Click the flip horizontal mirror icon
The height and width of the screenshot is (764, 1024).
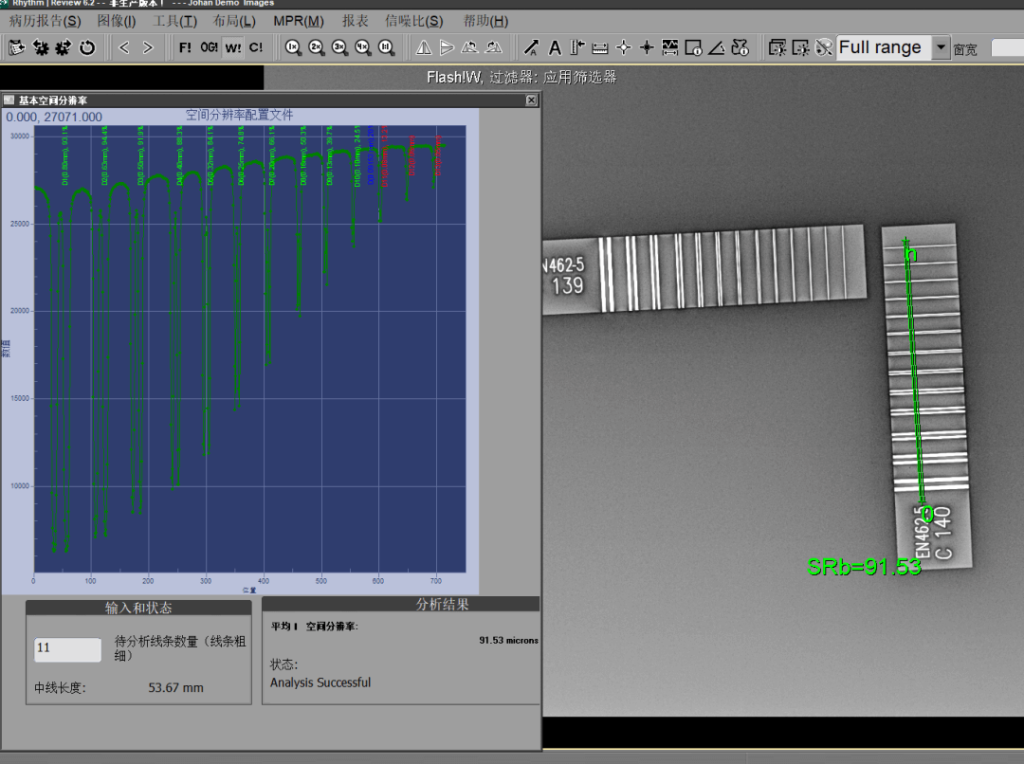coord(423,47)
